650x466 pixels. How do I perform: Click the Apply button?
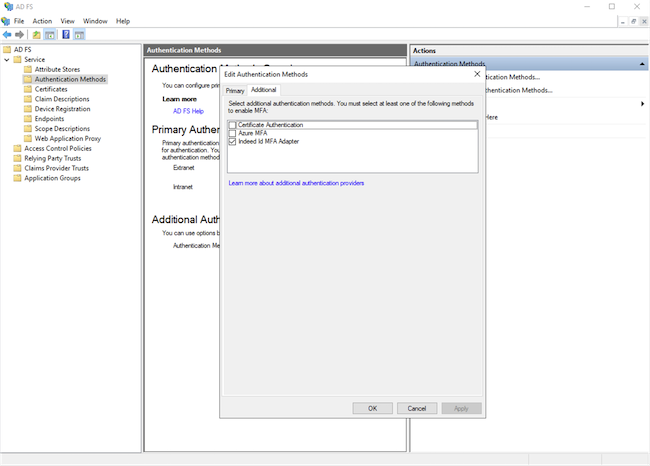click(x=461, y=408)
